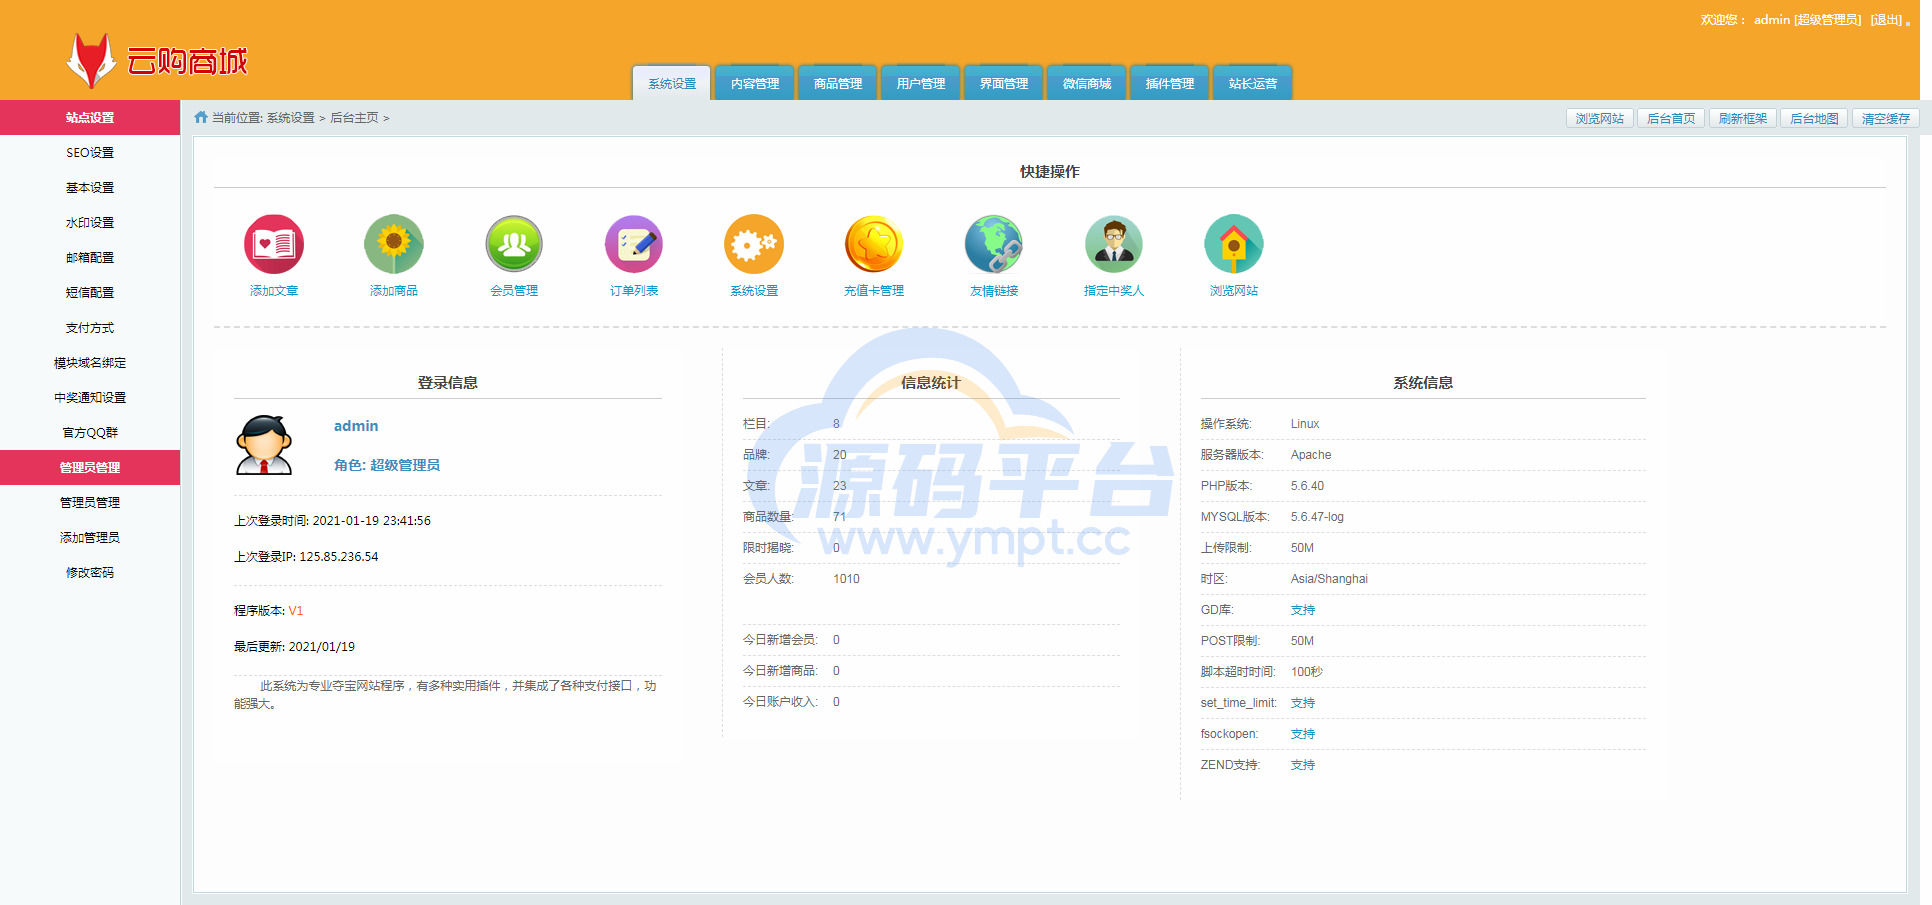Click the 退出 logout link
The width and height of the screenshot is (1932, 905).
point(1887,20)
